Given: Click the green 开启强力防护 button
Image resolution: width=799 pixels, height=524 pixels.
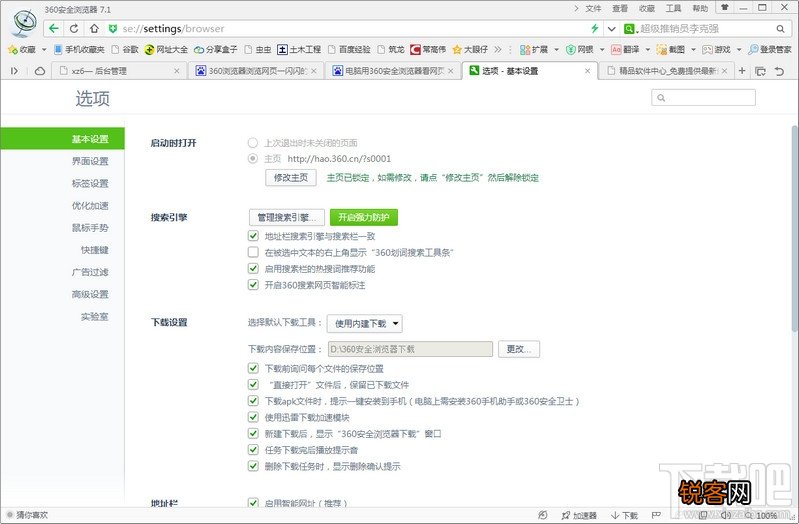Looking at the screenshot, I should (x=364, y=217).
